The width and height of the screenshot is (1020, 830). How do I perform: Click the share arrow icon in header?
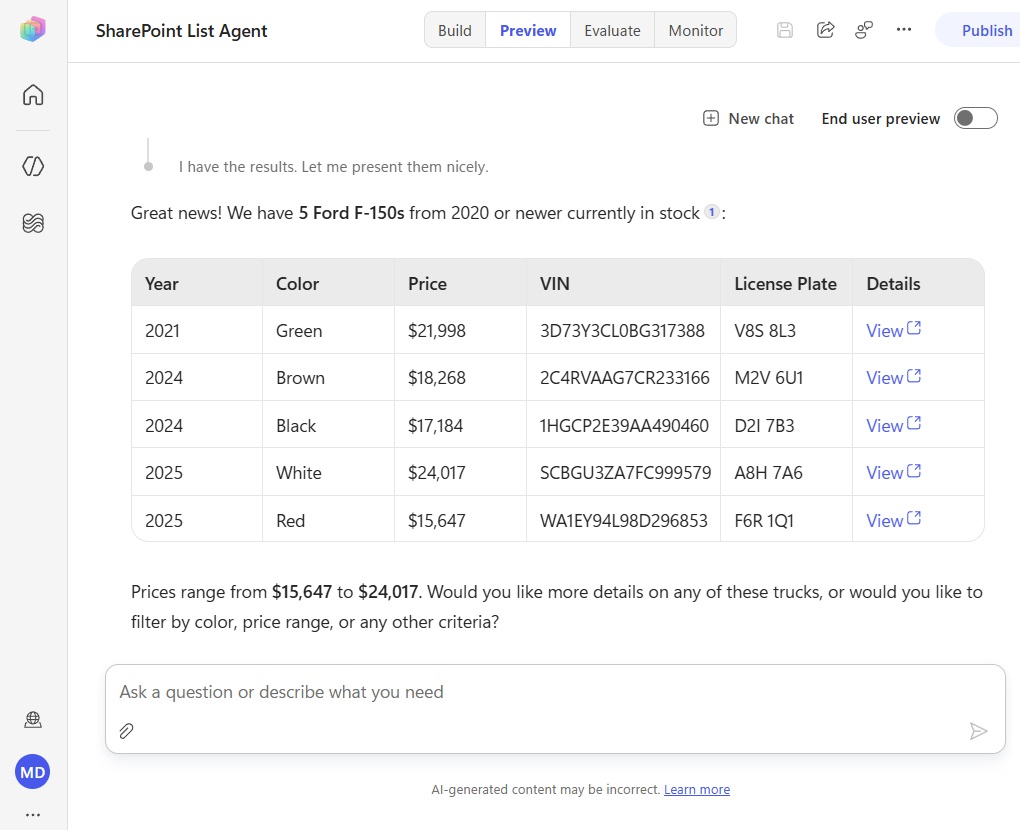click(825, 30)
